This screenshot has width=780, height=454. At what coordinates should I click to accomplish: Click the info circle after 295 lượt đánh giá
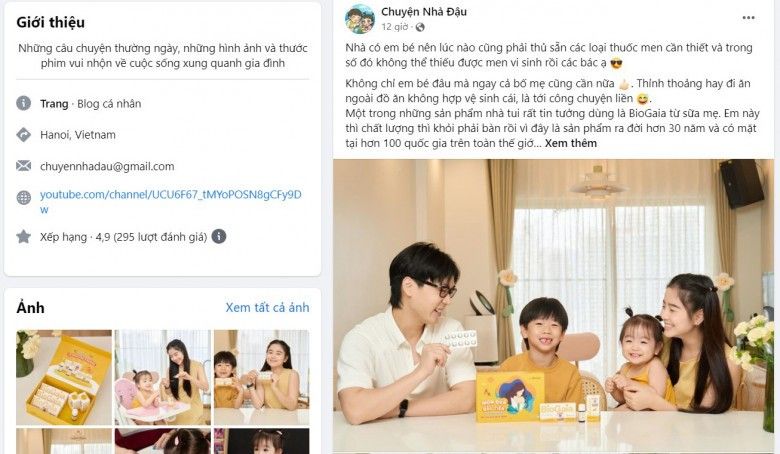[219, 236]
